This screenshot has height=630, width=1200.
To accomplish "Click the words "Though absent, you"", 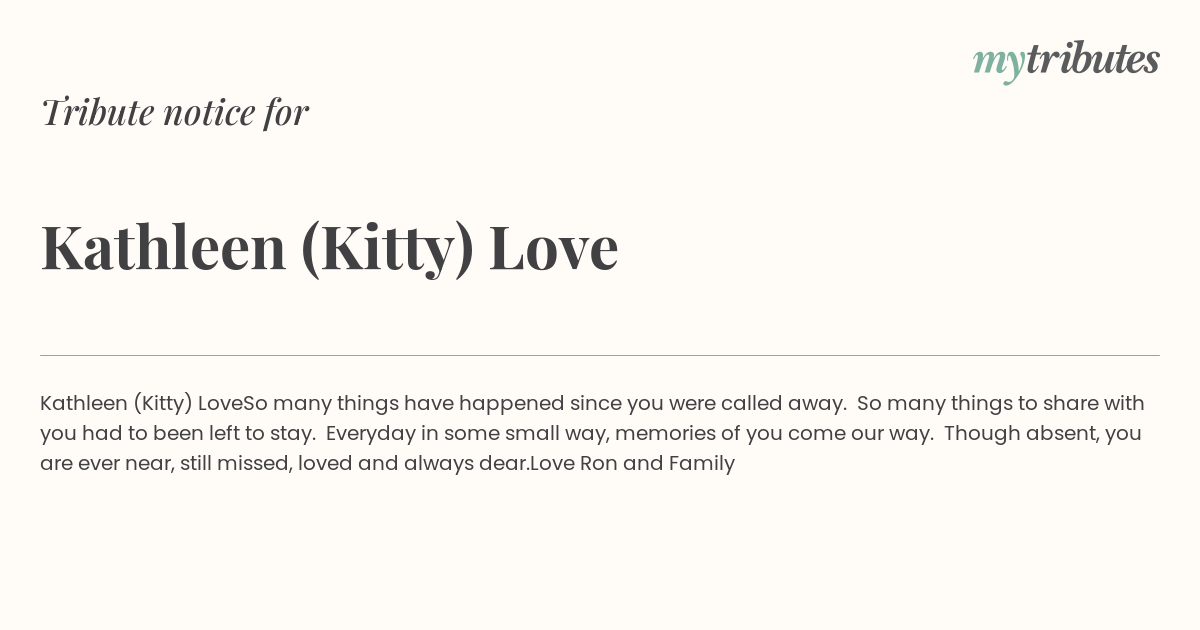I will point(1043,434).
